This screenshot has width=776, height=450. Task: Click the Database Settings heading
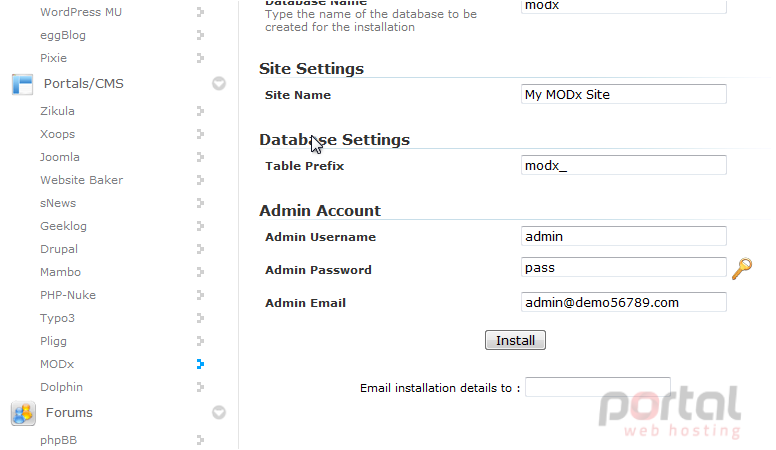pyautogui.click(x=335, y=140)
